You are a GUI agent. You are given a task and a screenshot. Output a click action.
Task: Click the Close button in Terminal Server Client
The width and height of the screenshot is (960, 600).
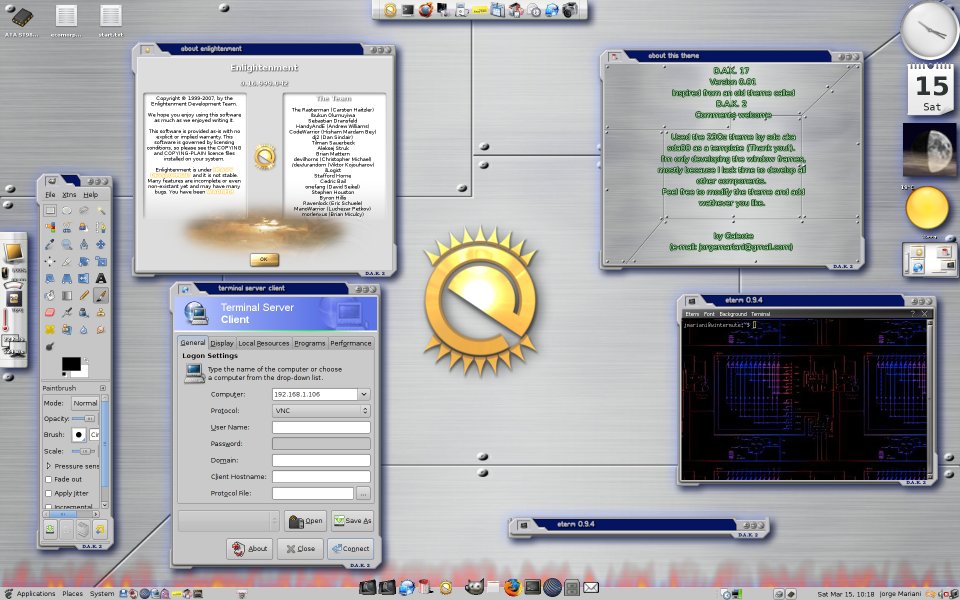click(301, 549)
